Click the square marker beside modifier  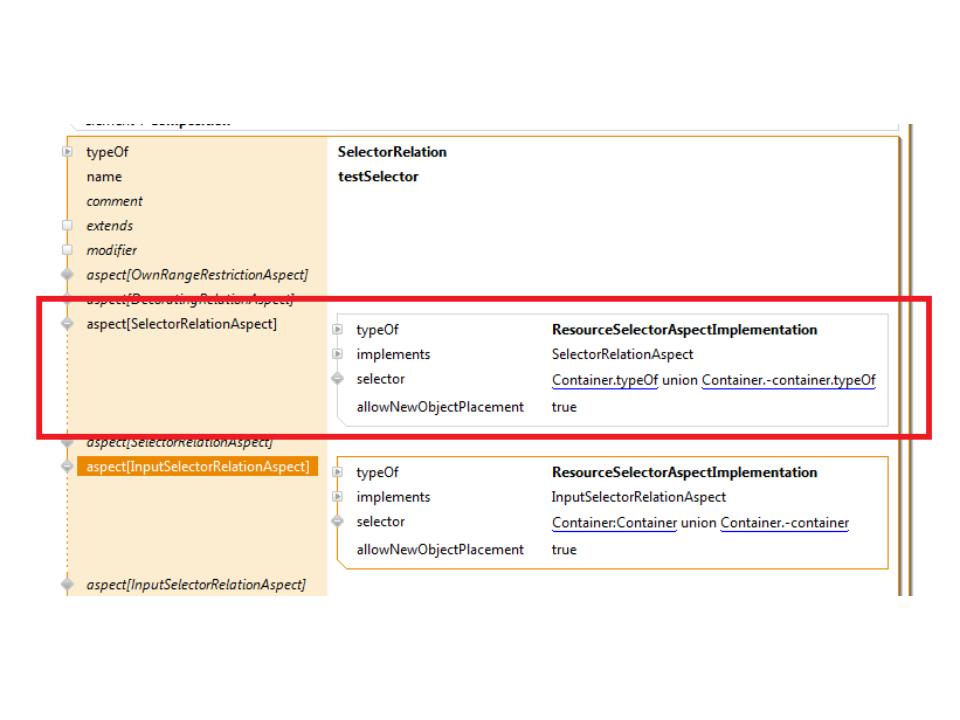coord(68,250)
